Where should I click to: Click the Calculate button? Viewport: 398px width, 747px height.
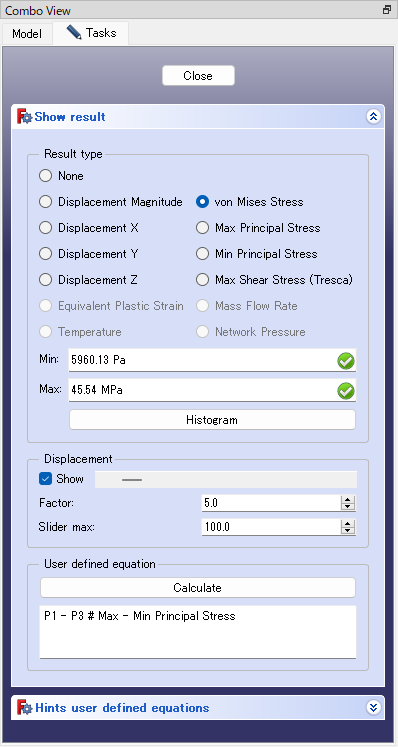pos(197,587)
